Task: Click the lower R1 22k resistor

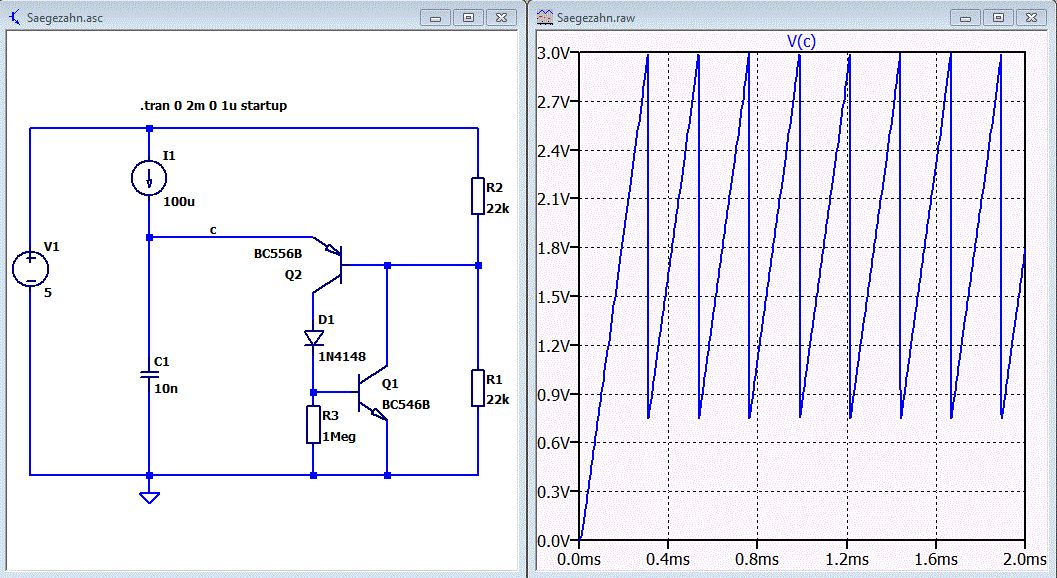Action: pos(478,388)
